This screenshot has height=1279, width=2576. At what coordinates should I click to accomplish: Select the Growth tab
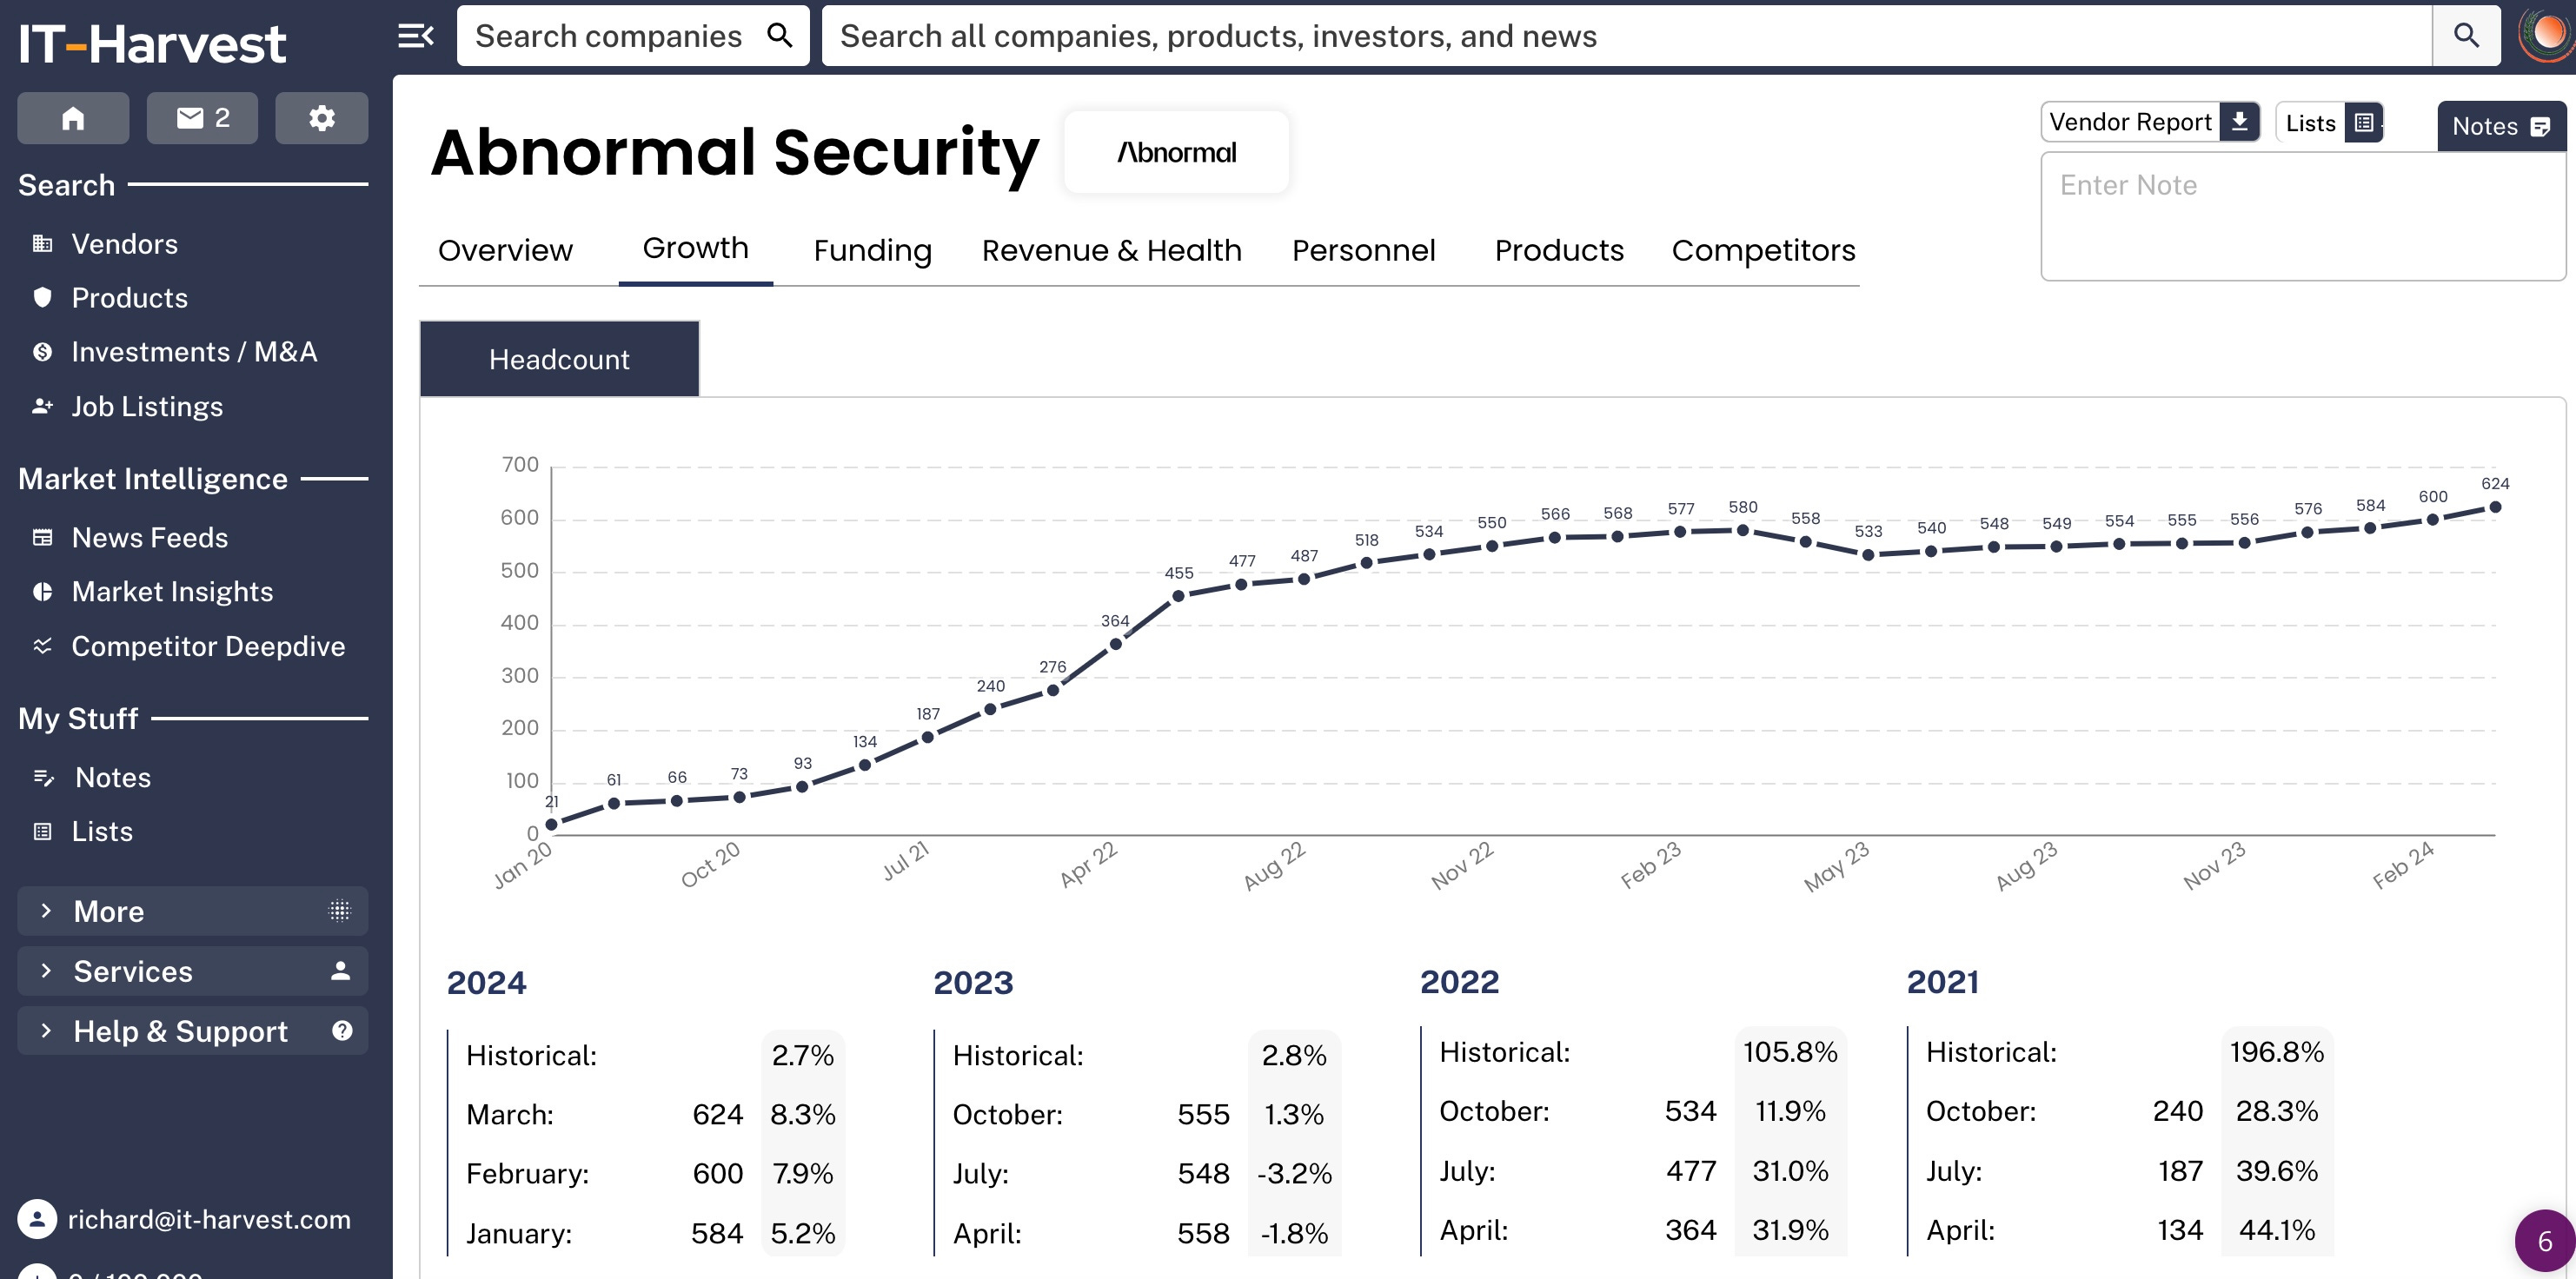coord(695,248)
